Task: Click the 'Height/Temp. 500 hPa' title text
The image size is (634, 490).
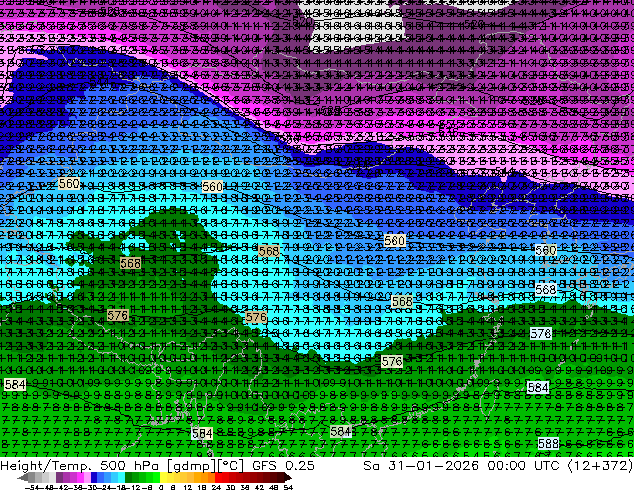Action: (79, 466)
